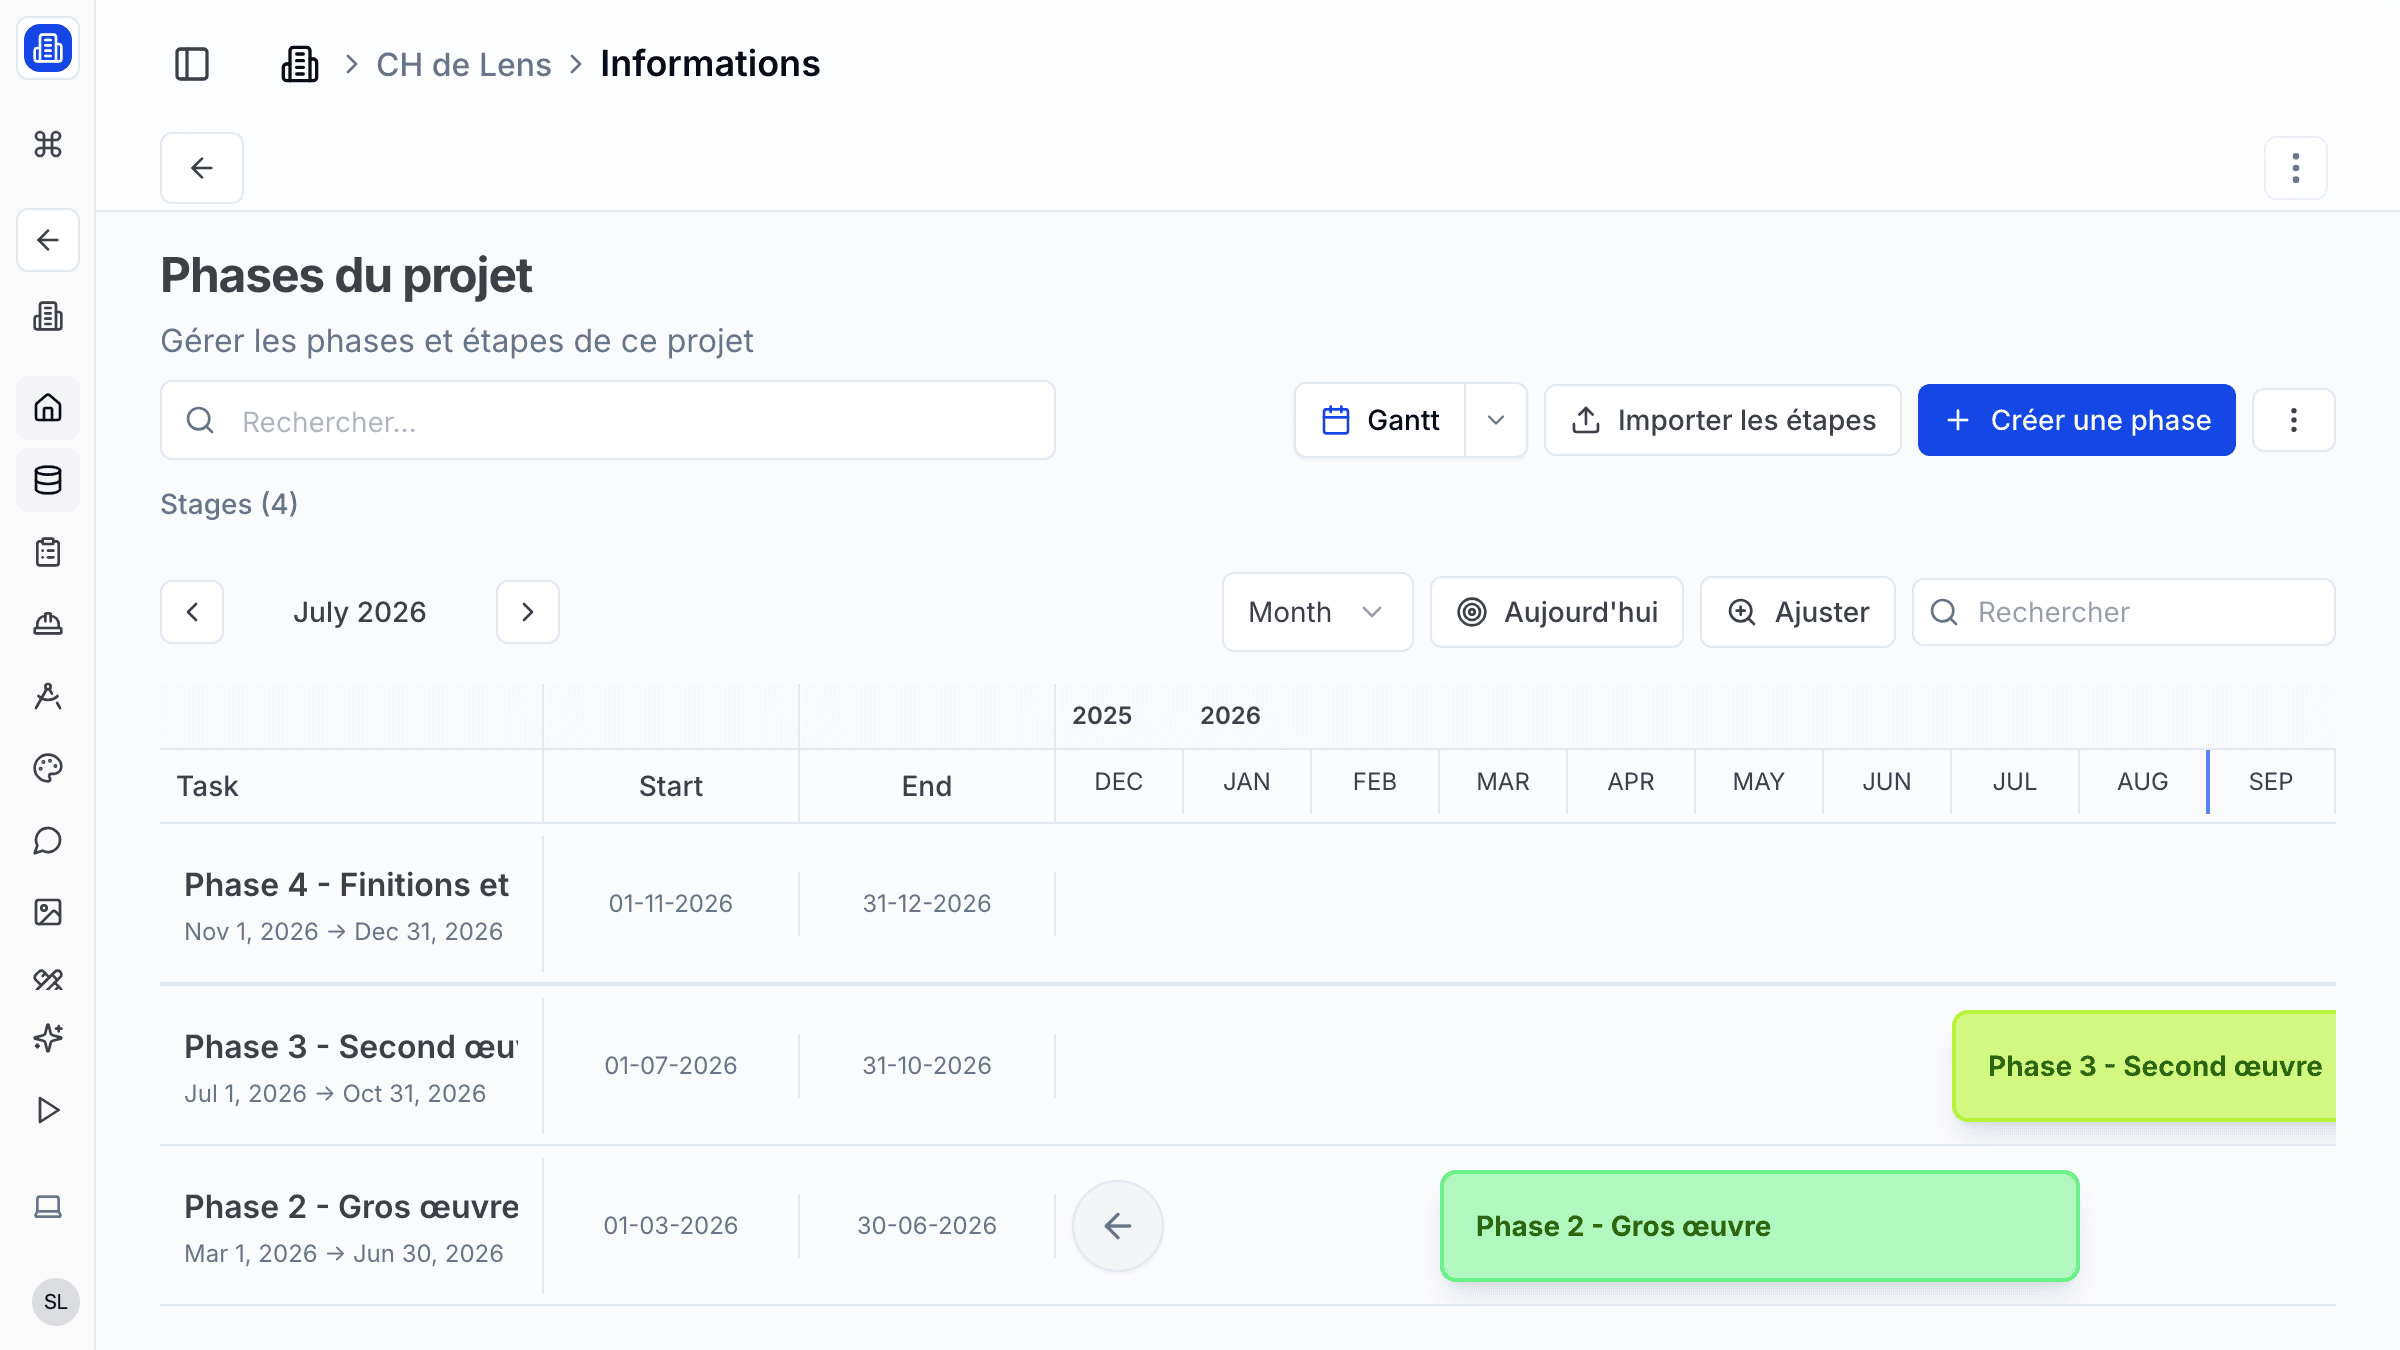Open the page header three-dot menu
Image resolution: width=2400 pixels, height=1350 pixels.
2296,168
